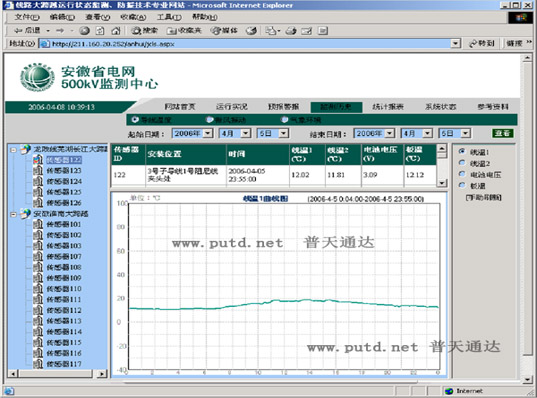Open the 参考资料 page
Viewport: 537px width, 398px height.
point(493,107)
